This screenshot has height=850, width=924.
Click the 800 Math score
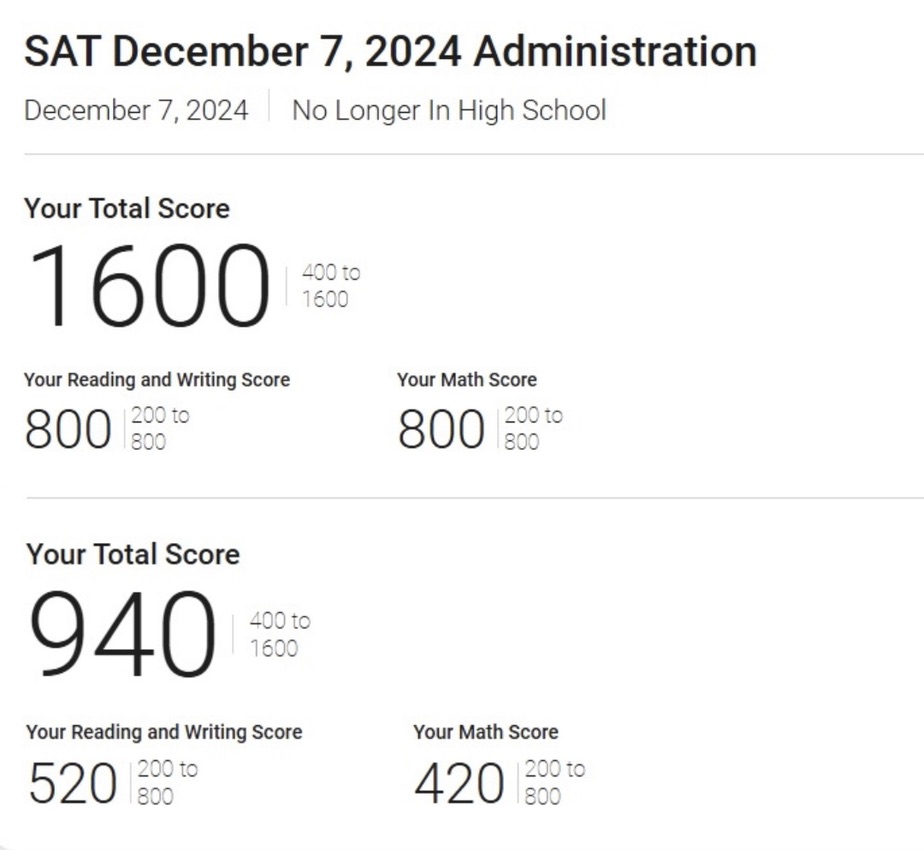(441, 431)
